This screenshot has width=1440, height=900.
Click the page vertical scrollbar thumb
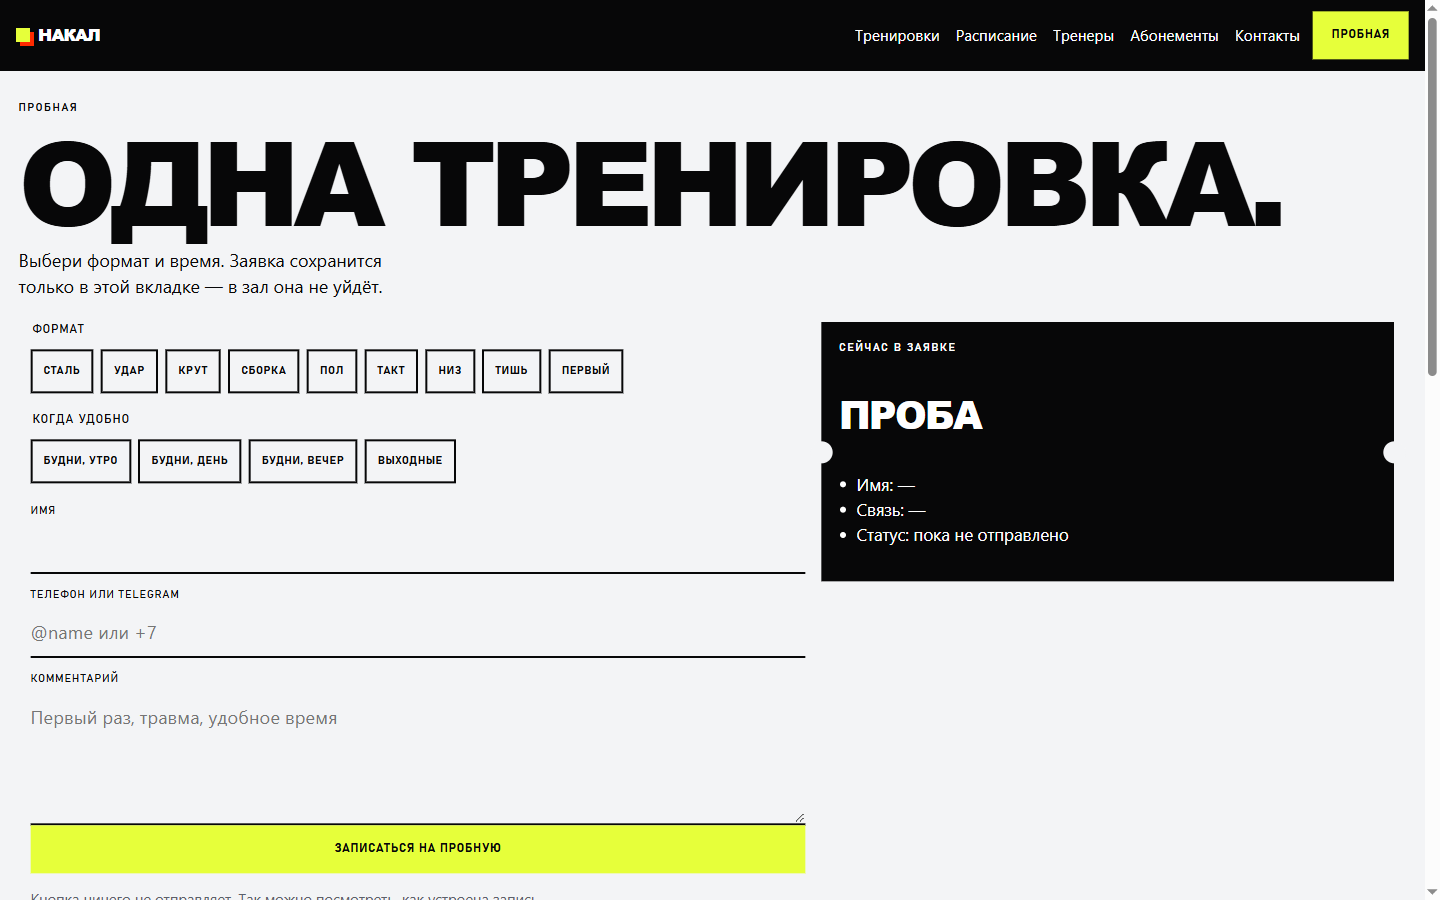coord(1432,198)
